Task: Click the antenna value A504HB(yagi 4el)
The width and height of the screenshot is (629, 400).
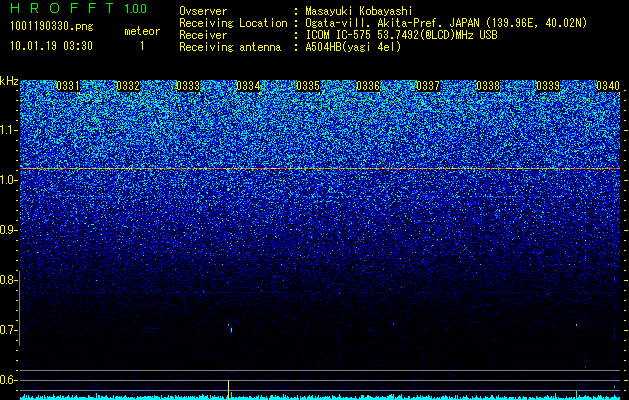Action: tap(353, 47)
